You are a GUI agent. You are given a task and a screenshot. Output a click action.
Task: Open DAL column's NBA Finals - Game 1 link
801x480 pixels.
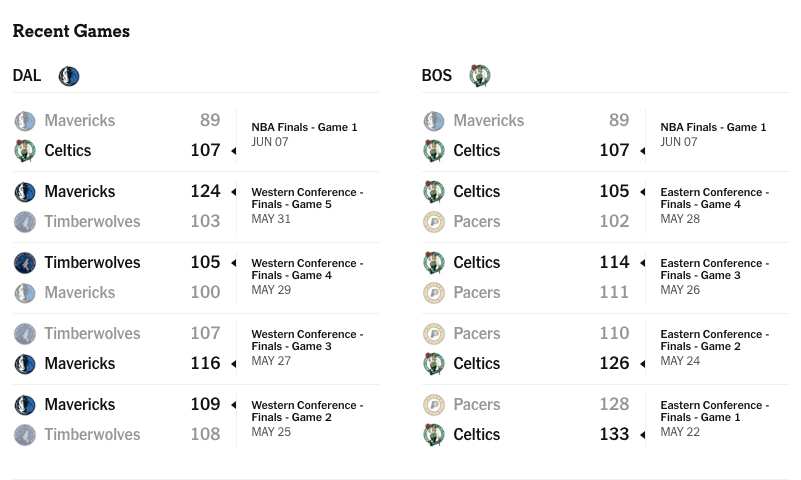click(304, 127)
